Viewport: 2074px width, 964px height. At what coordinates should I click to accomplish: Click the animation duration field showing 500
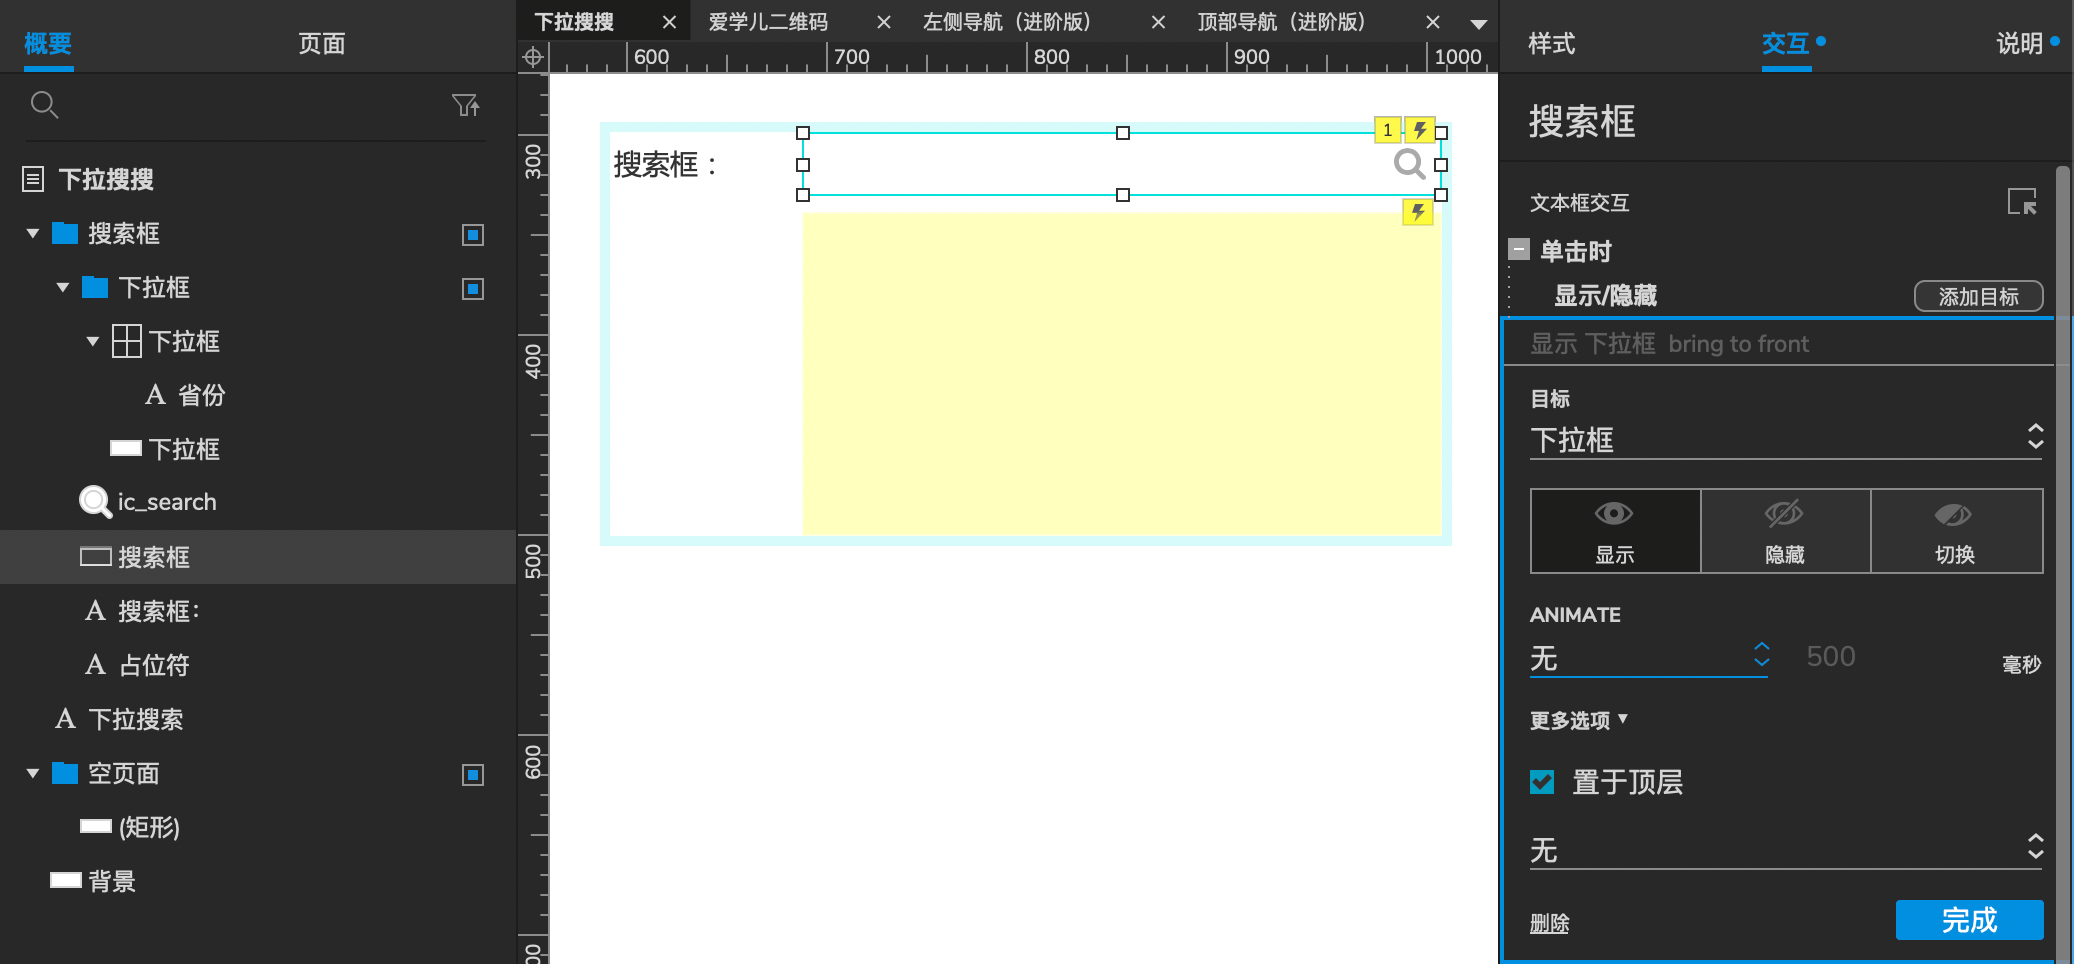point(1830,657)
